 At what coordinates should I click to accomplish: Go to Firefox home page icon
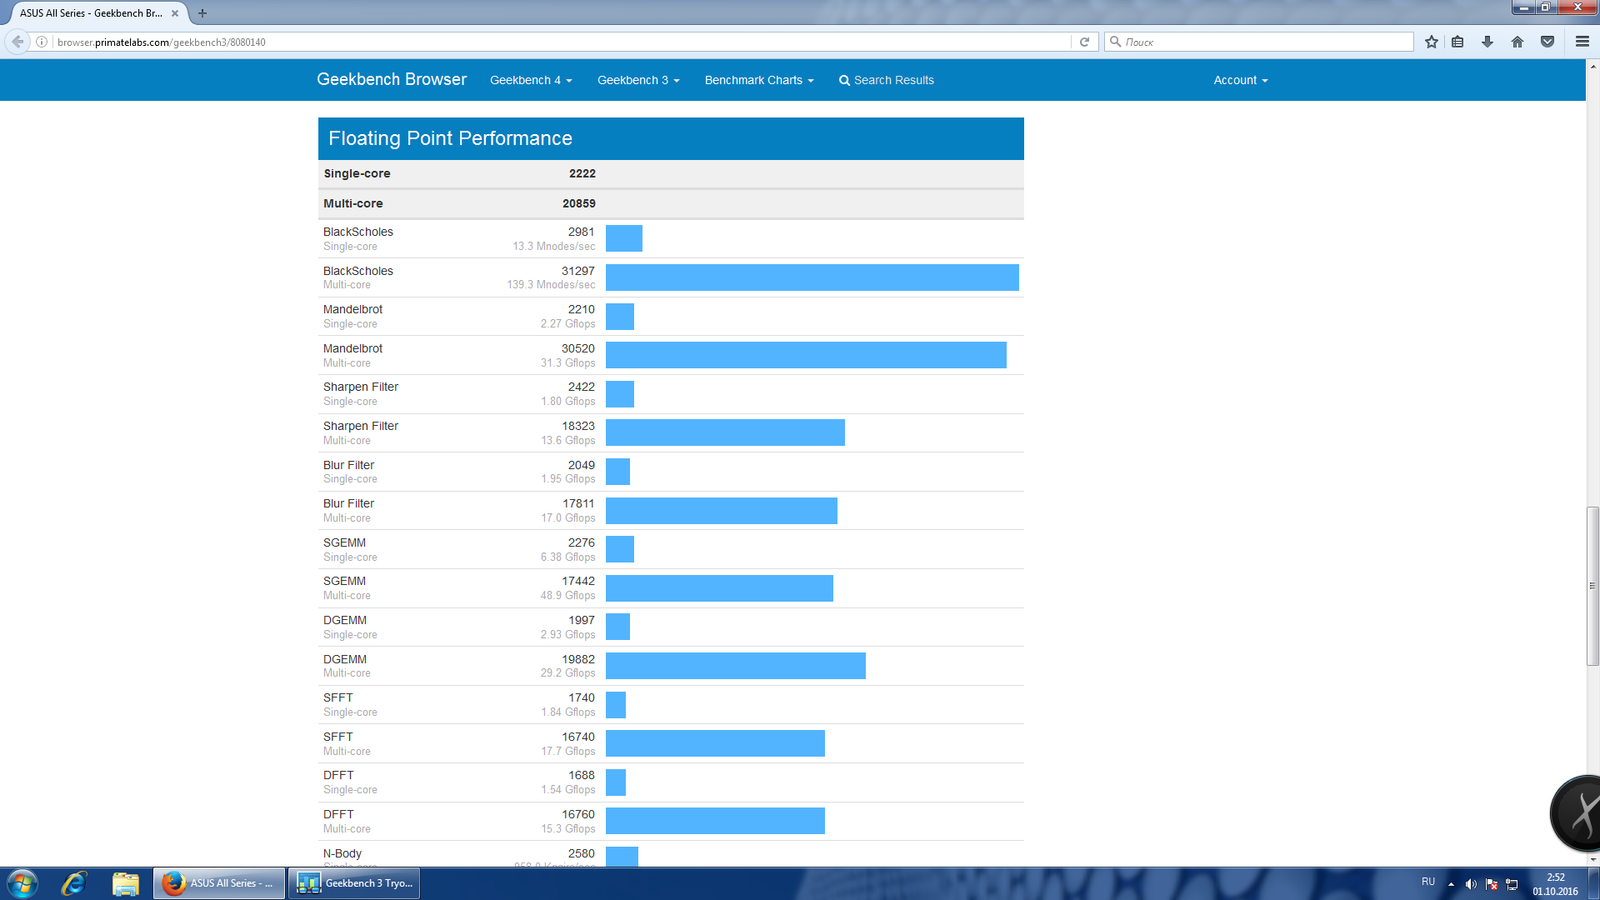pyautogui.click(x=1517, y=42)
